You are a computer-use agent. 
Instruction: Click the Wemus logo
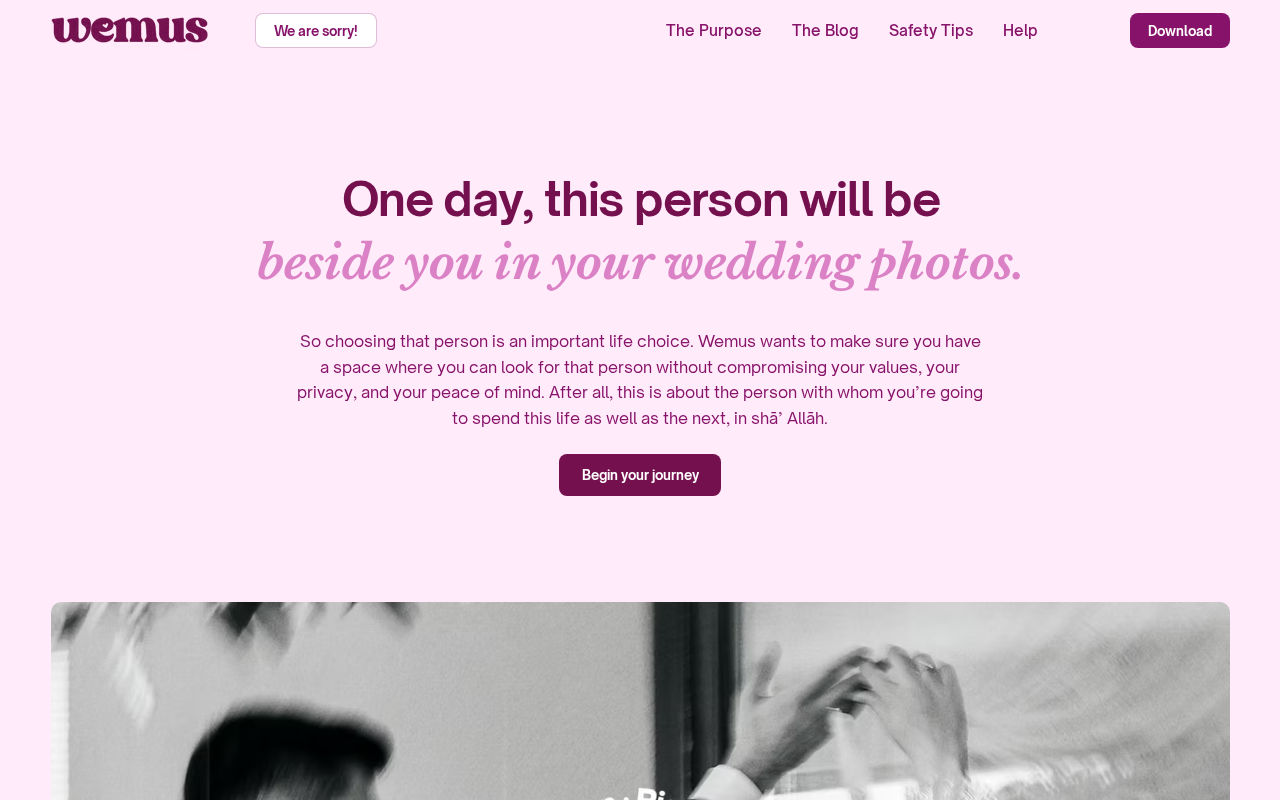[x=130, y=30]
